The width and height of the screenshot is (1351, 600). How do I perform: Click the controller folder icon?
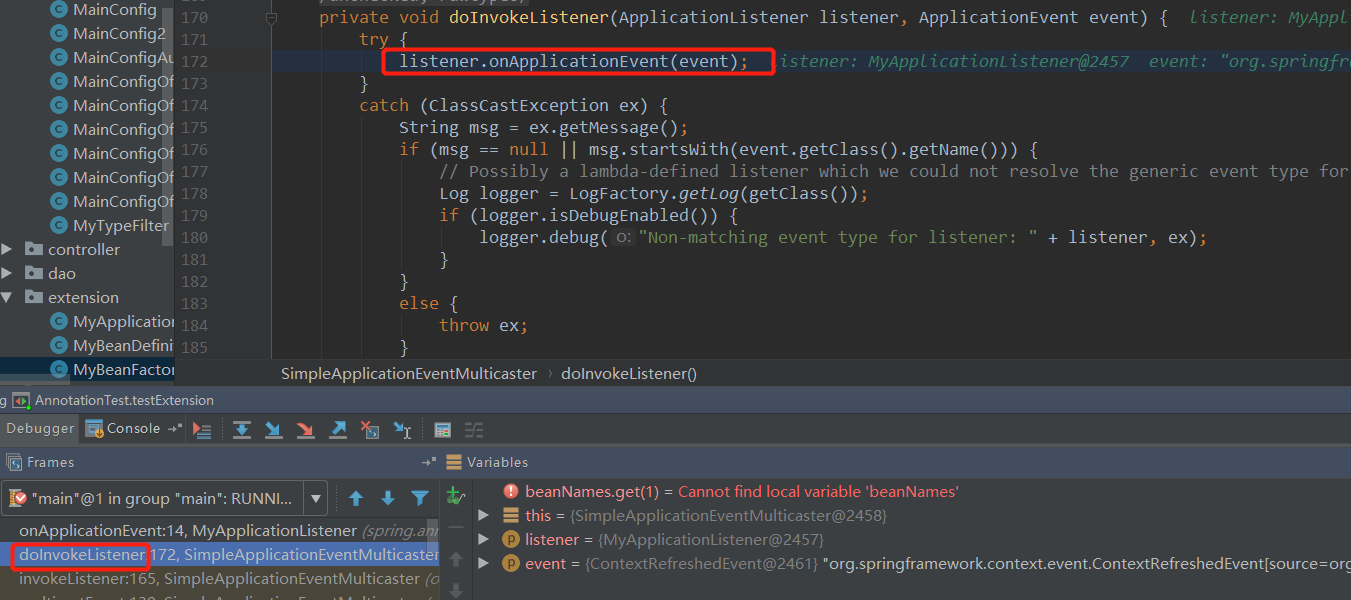click(x=34, y=249)
